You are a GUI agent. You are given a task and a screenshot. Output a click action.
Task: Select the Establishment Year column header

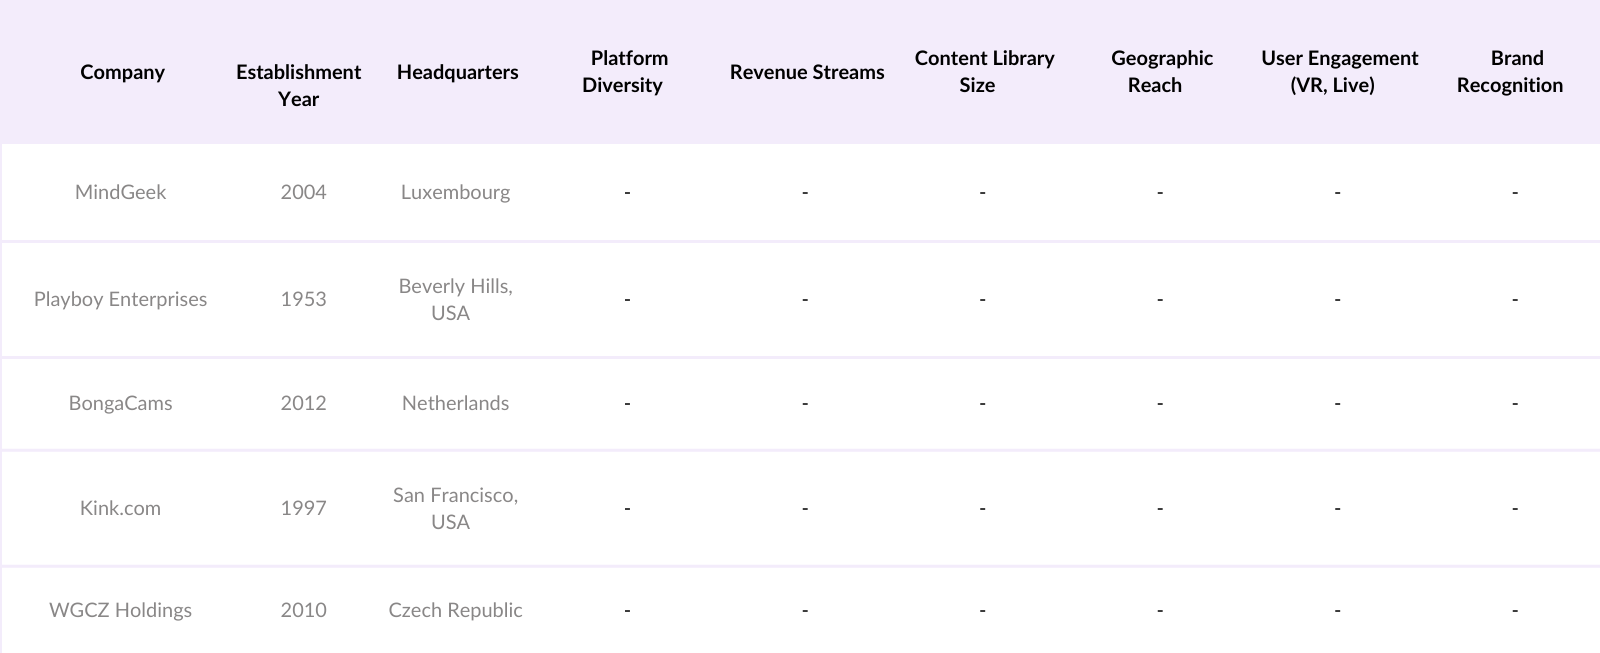click(x=298, y=85)
